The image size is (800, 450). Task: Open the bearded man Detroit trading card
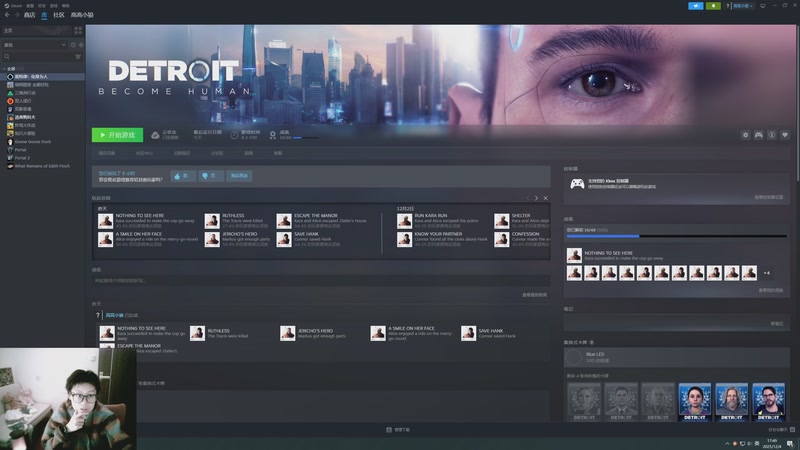click(732, 402)
